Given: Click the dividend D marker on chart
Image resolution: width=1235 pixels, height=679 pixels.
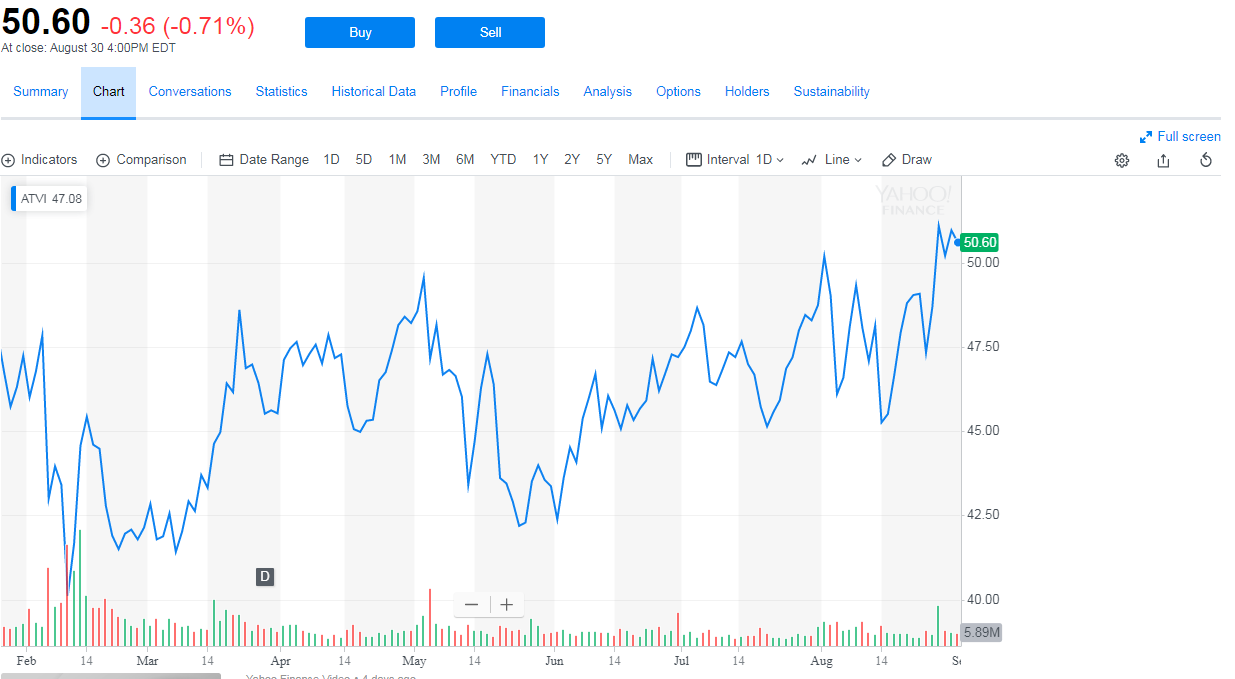Looking at the screenshot, I should (265, 576).
